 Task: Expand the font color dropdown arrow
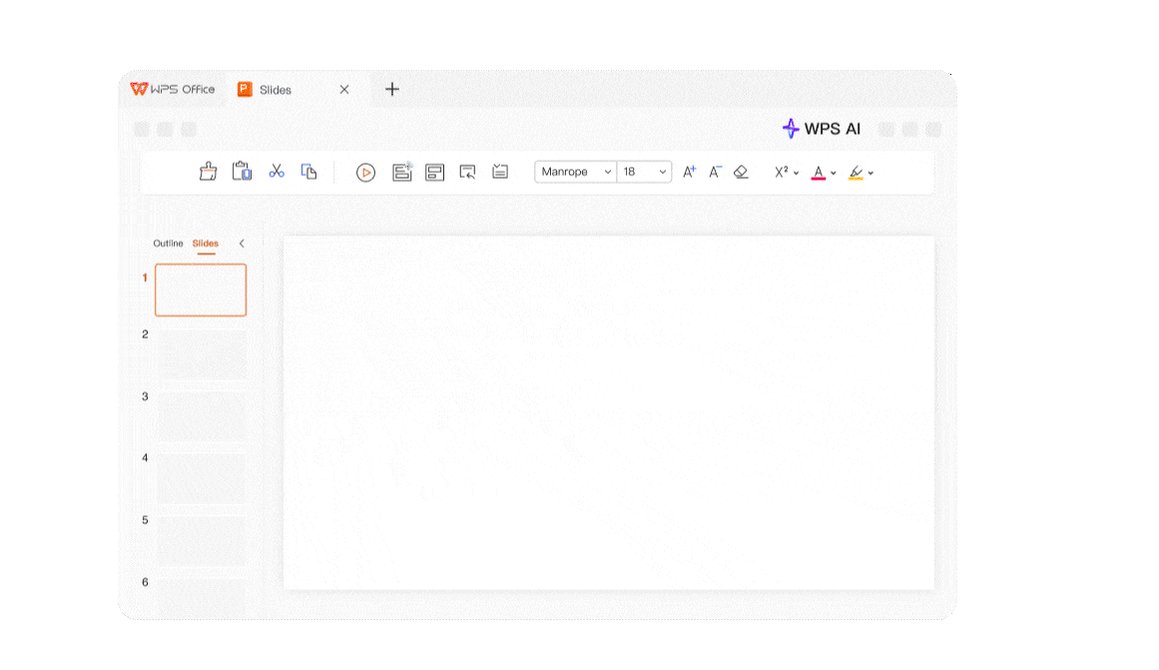[834, 173]
